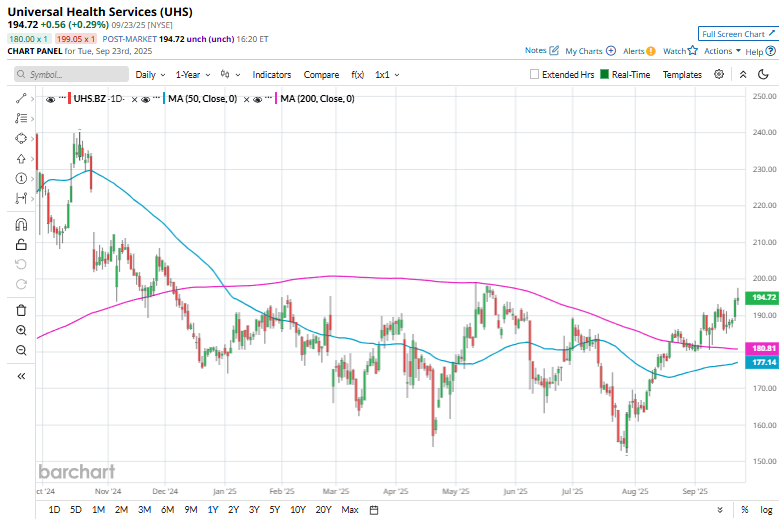Open the Fibonacci and text tools icon
Image resolution: width=782 pixels, height=523 pixels.
point(21,119)
